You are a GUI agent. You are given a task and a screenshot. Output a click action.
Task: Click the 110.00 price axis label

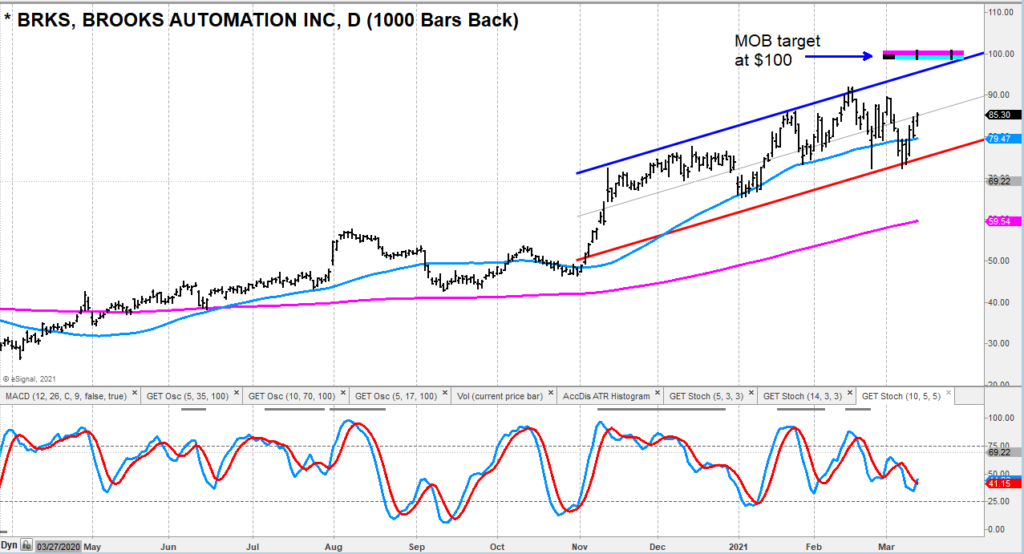[1000, 12]
